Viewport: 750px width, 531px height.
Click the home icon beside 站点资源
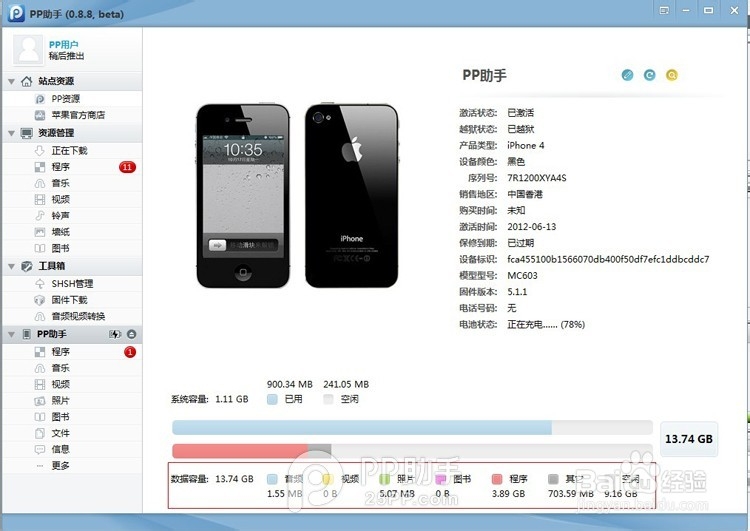click(27, 81)
